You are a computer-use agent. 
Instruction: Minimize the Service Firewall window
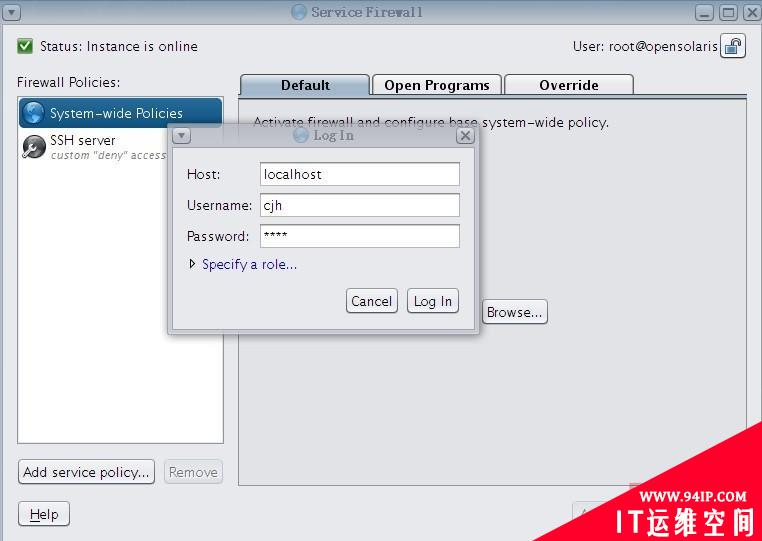coord(704,12)
